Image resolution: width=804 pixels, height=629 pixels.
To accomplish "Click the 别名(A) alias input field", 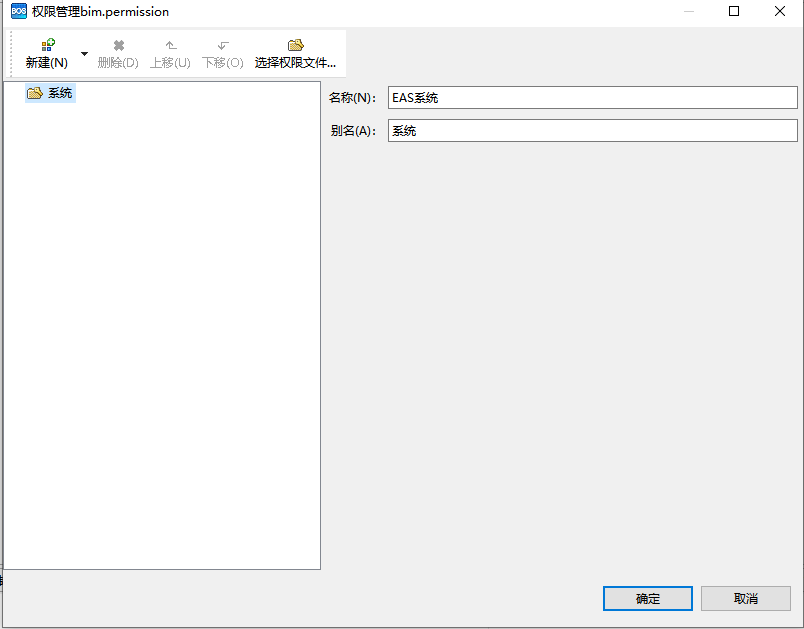I will pos(593,131).
